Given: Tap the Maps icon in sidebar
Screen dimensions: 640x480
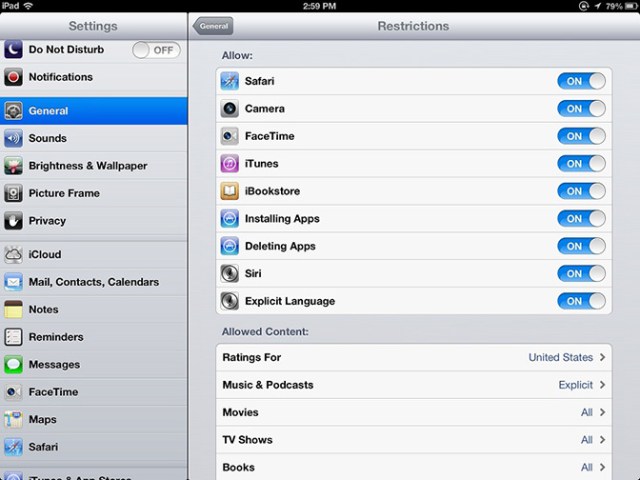Looking at the screenshot, I should pyautogui.click(x=13, y=420).
